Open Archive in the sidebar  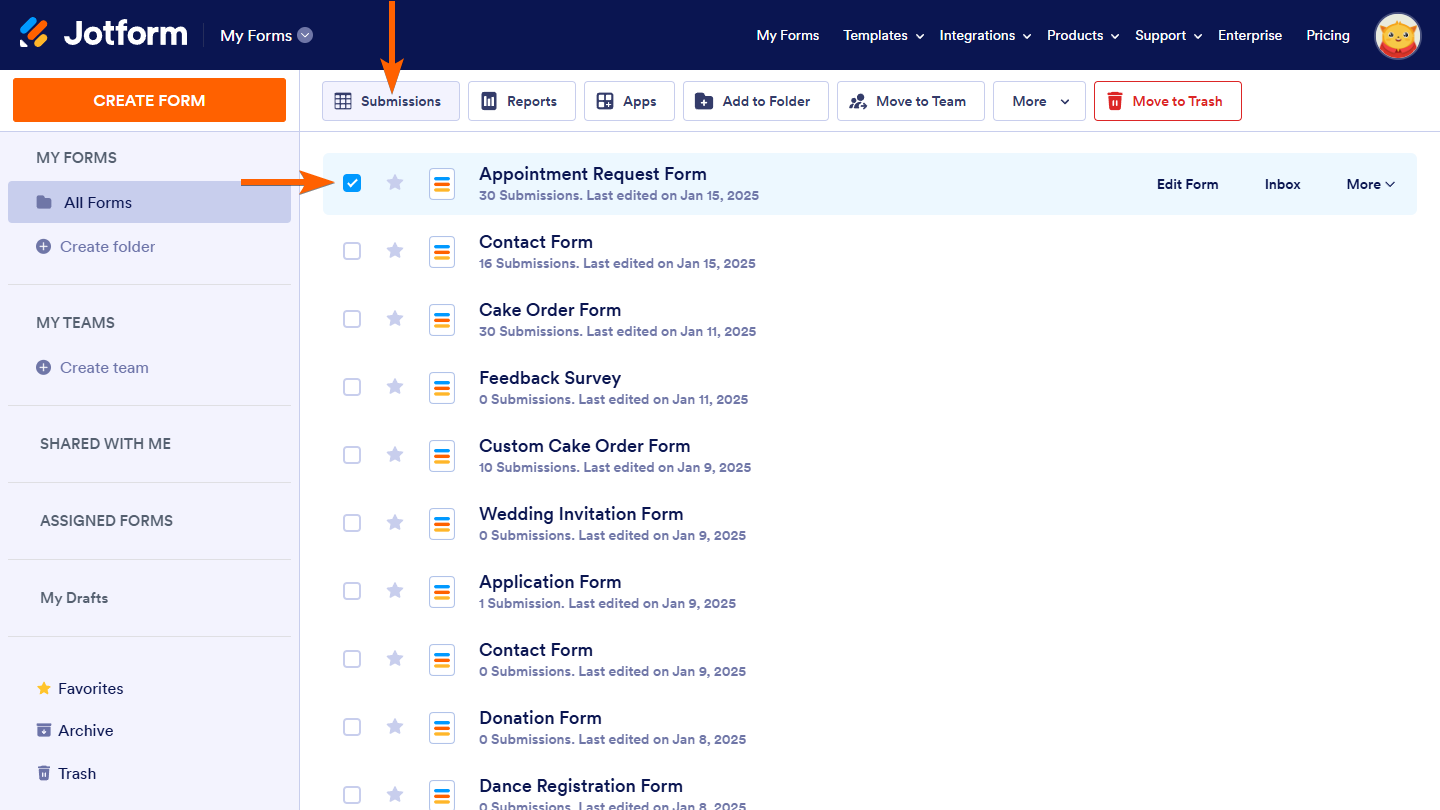click(75, 730)
